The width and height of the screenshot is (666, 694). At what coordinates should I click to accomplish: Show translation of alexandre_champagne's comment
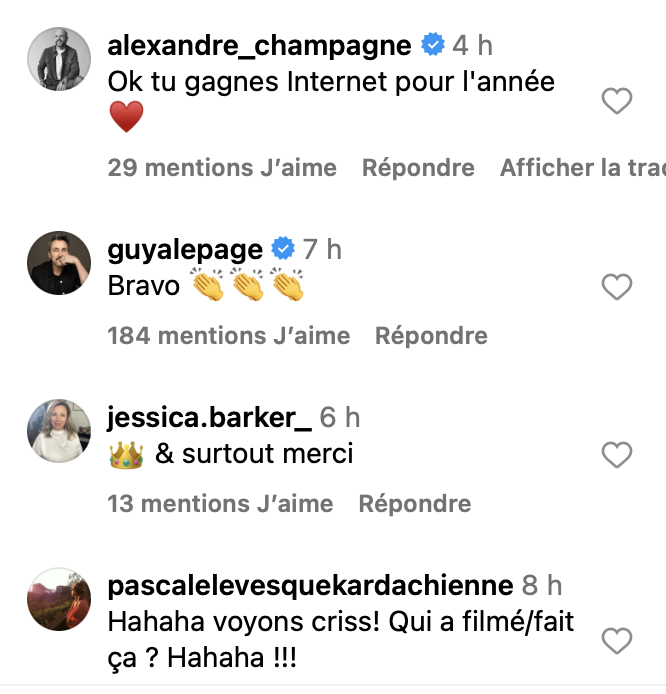[x=582, y=169]
